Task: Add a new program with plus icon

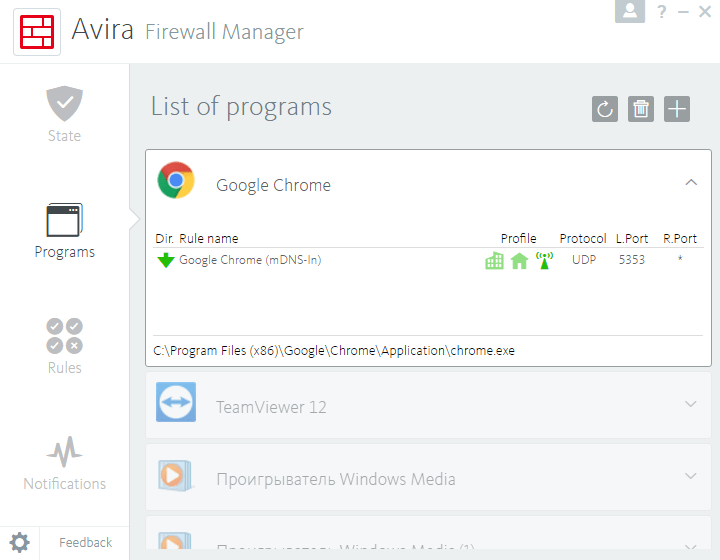Action: point(677,109)
